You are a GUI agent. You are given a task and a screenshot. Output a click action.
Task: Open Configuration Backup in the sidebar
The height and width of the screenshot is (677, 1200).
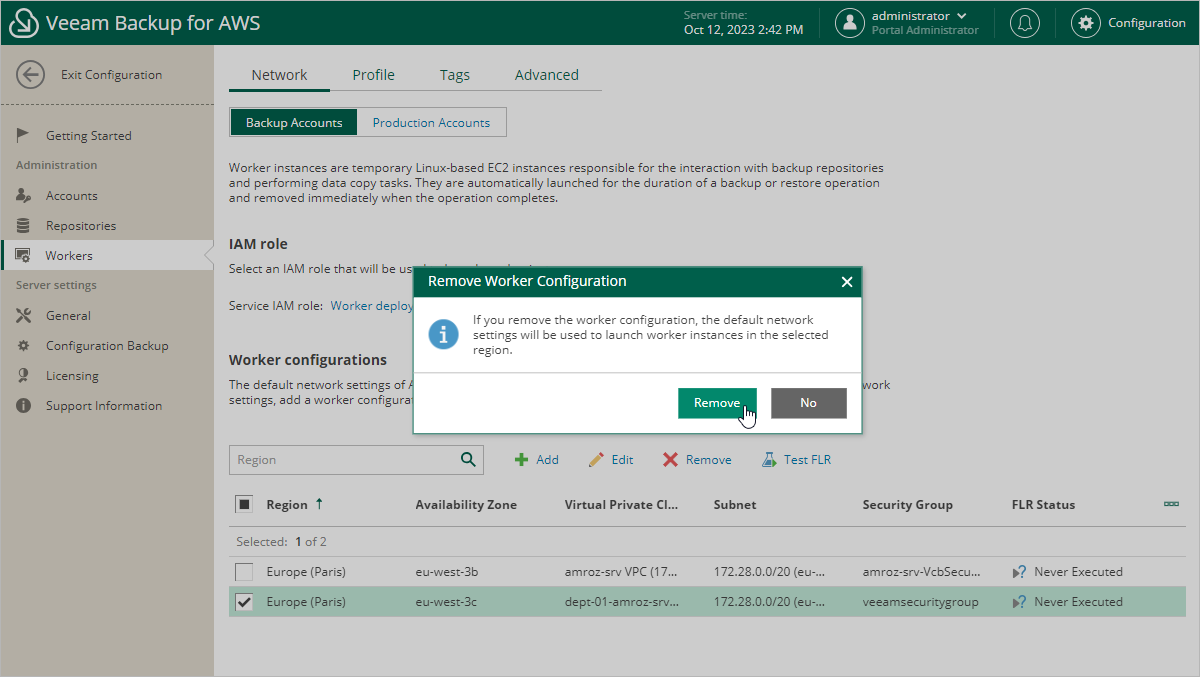click(x=107, y=346)
